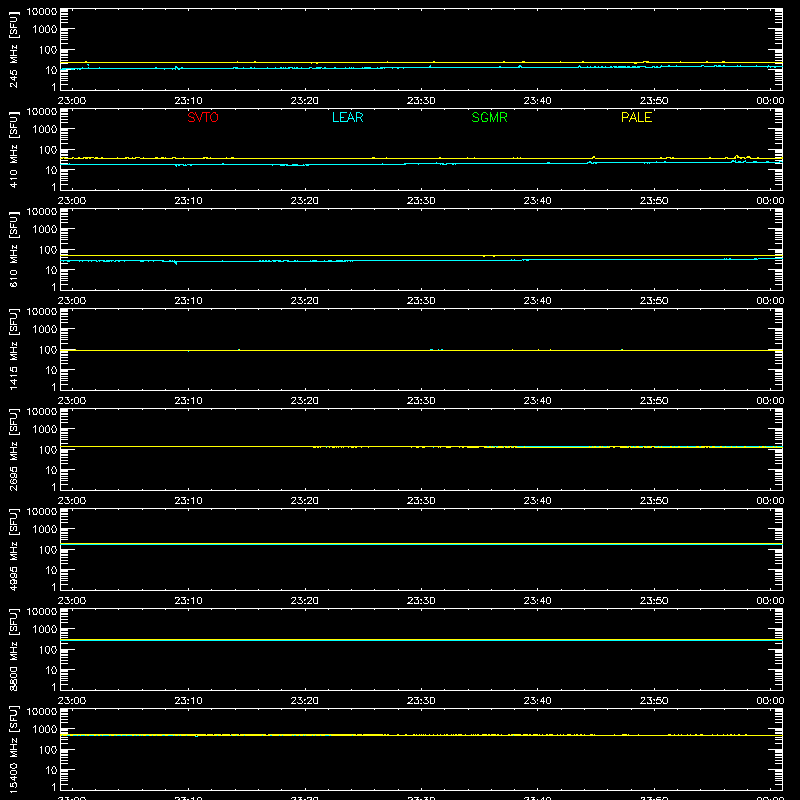This screenshot has width=800, height=800.
Task: Click the 1000 tick of the 245 MHz plot
Action: [45, 30]
